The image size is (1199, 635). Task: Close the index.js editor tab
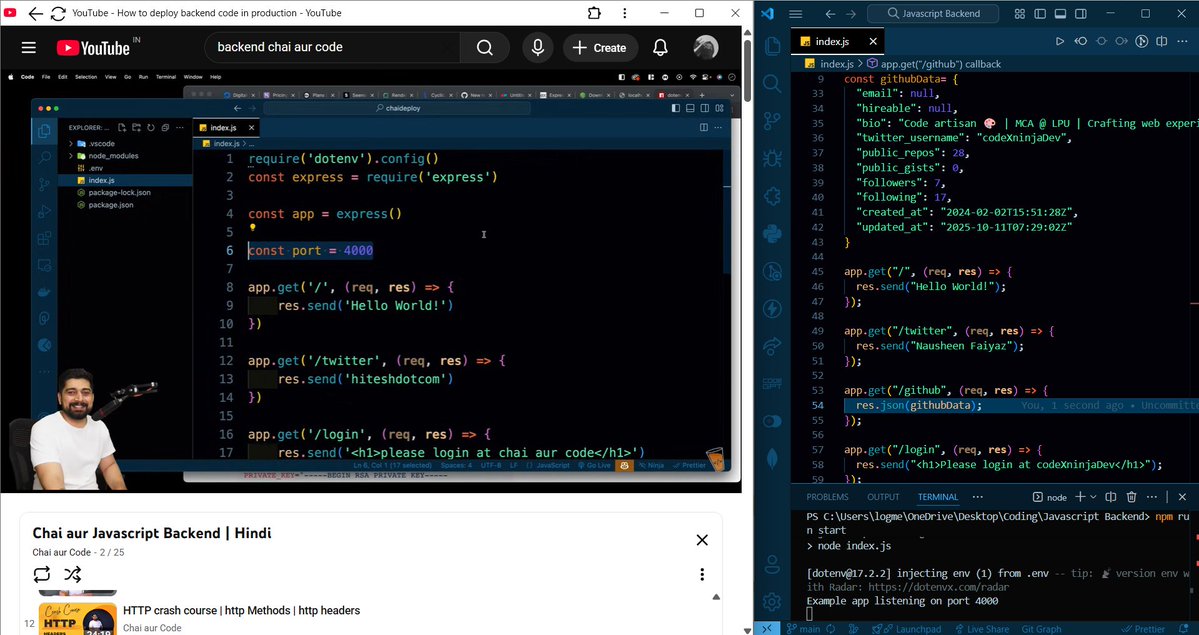point(873,41)
